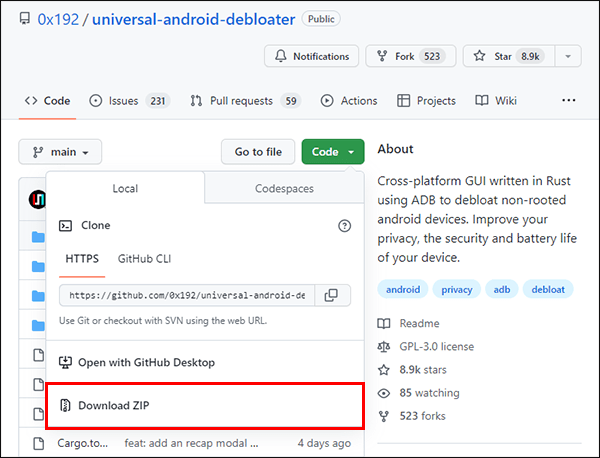
Task: Click the Pull requests count badge 59
Action: tap(291, 101)
